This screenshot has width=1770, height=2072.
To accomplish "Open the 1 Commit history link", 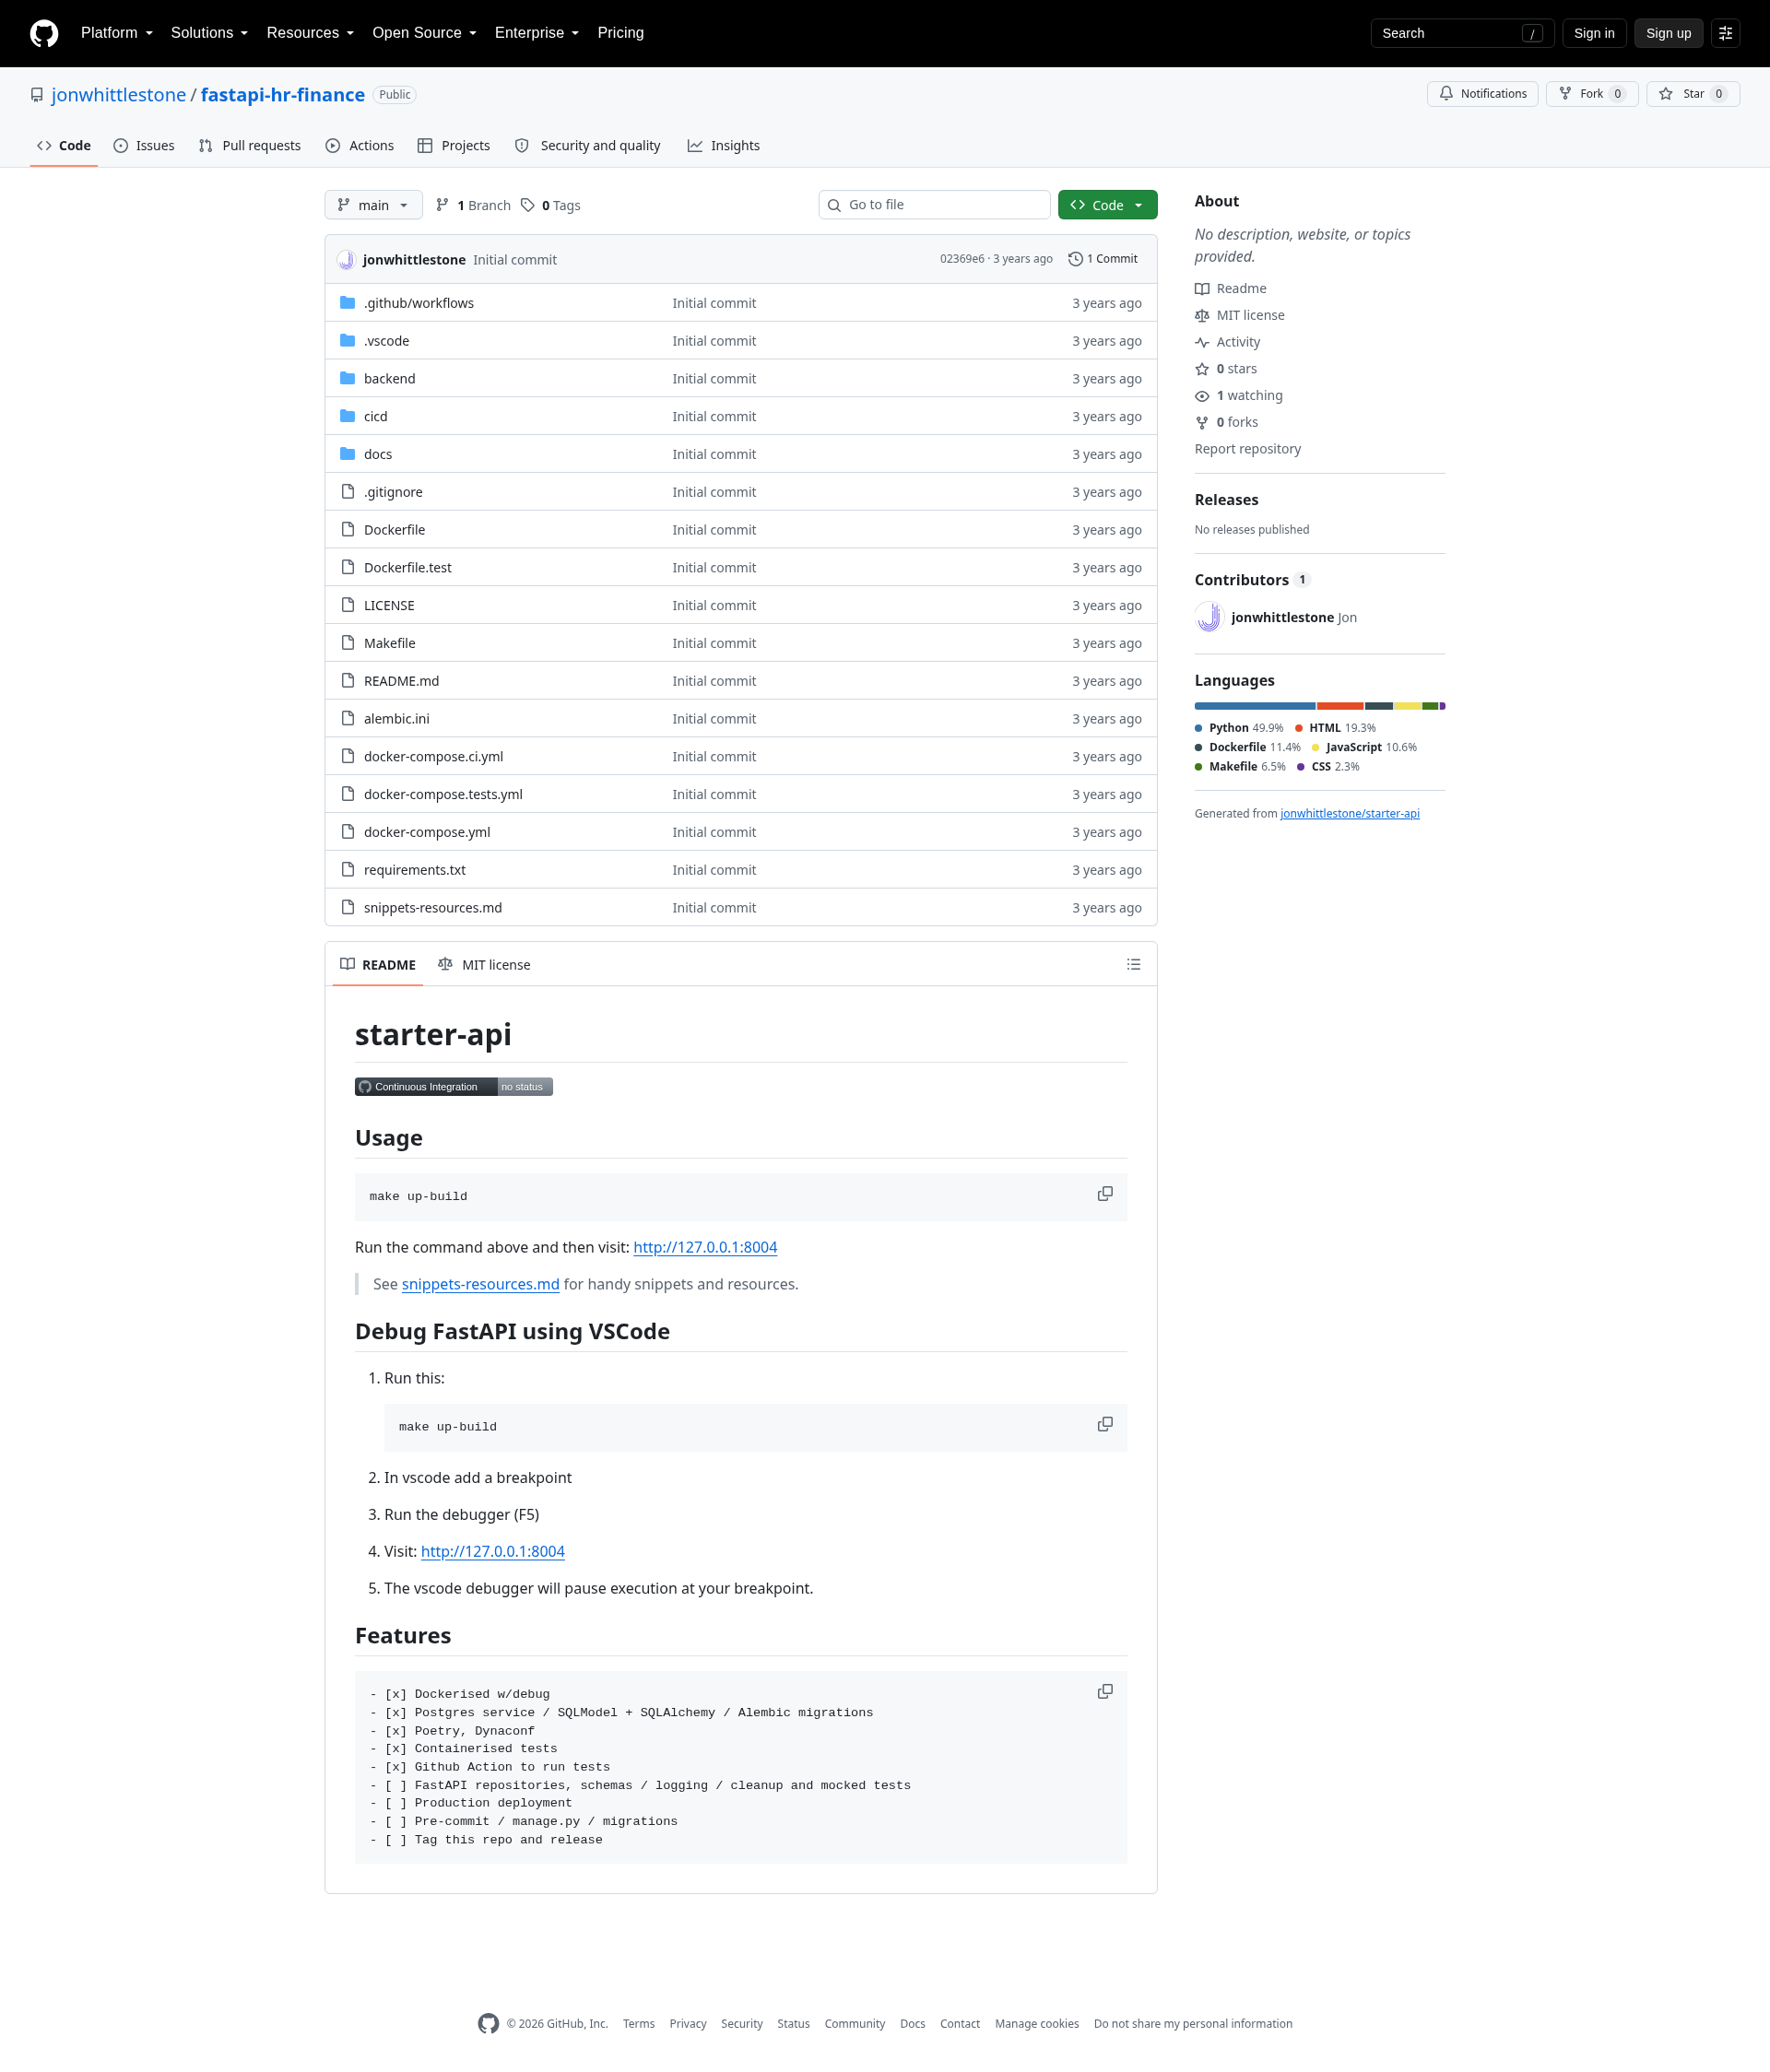I will pos(1103,259).
